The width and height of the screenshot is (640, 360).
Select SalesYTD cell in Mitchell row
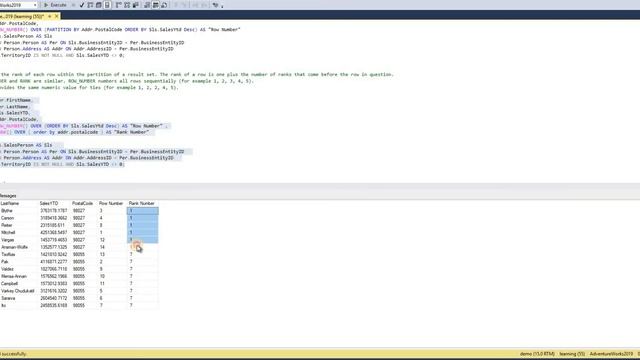click(54, 233)
